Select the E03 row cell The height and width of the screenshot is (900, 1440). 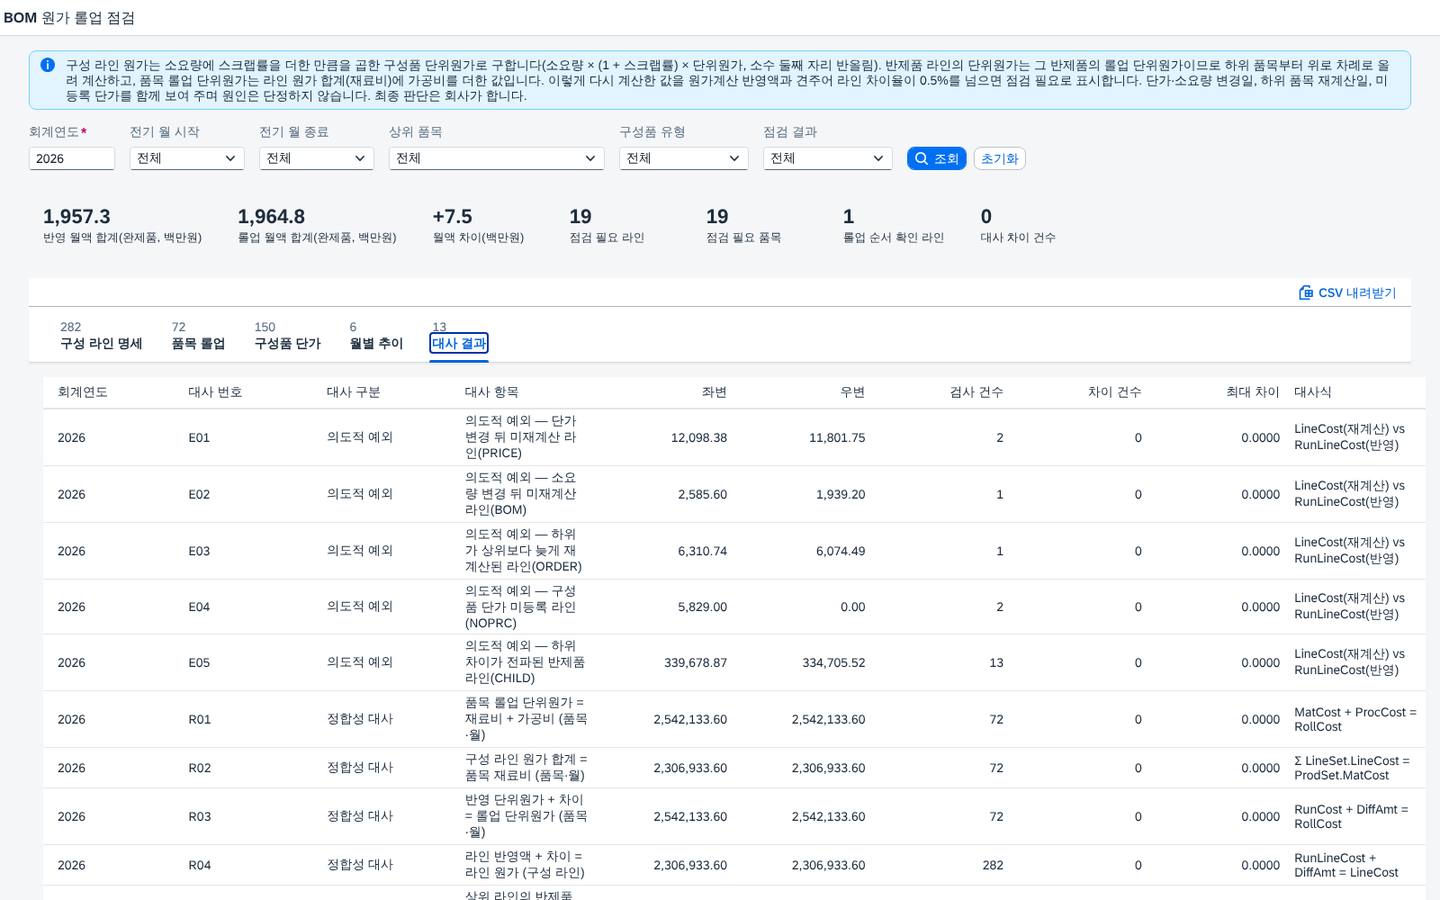[x=199, y=551]
